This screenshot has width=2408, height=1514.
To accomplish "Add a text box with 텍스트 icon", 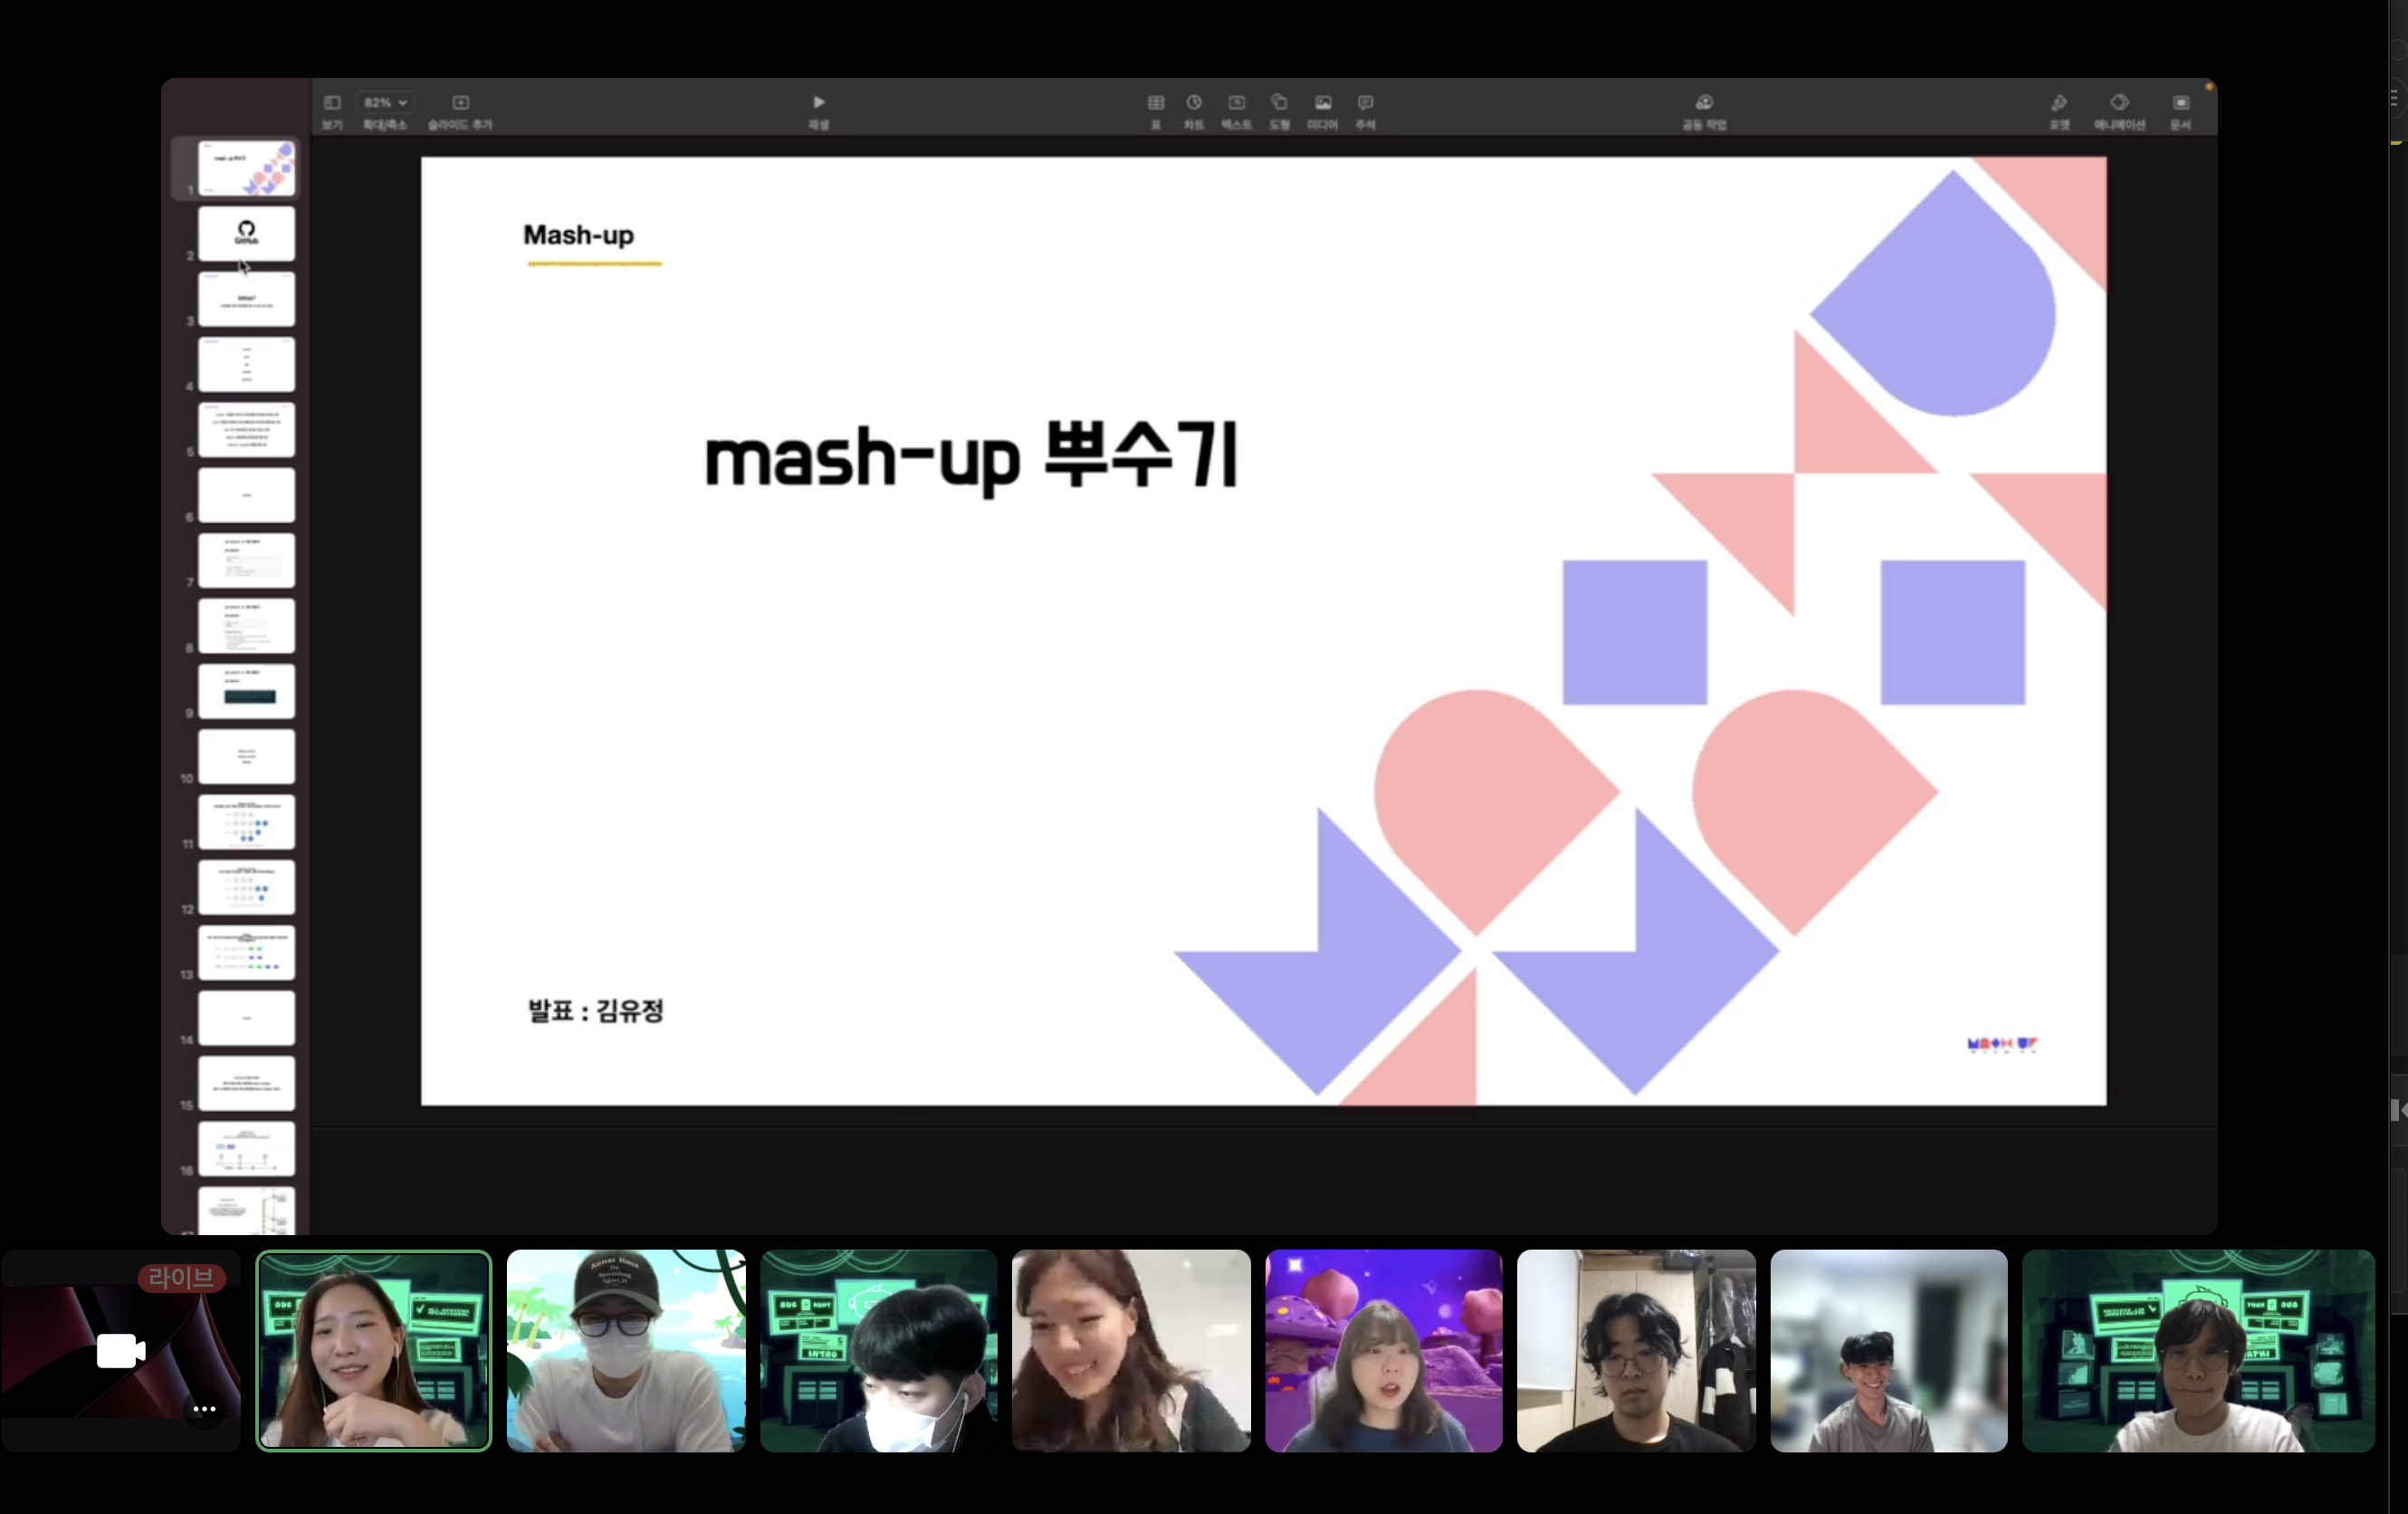I will [1236, 103].
